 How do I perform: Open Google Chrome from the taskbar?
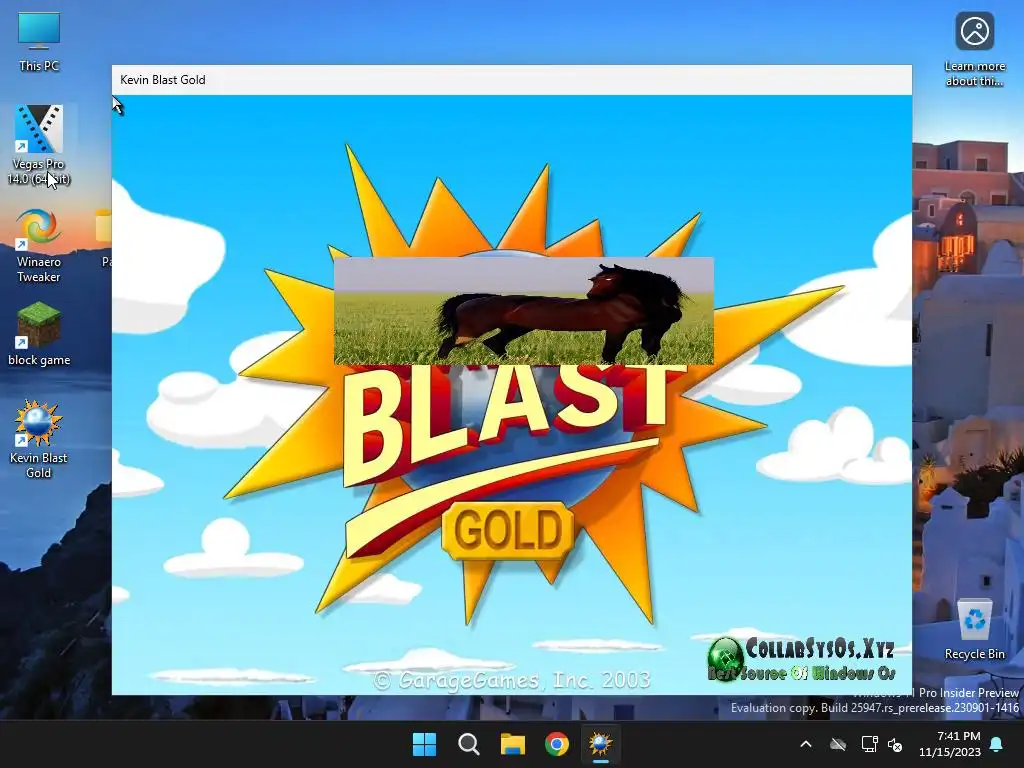[x=557, y=744]
